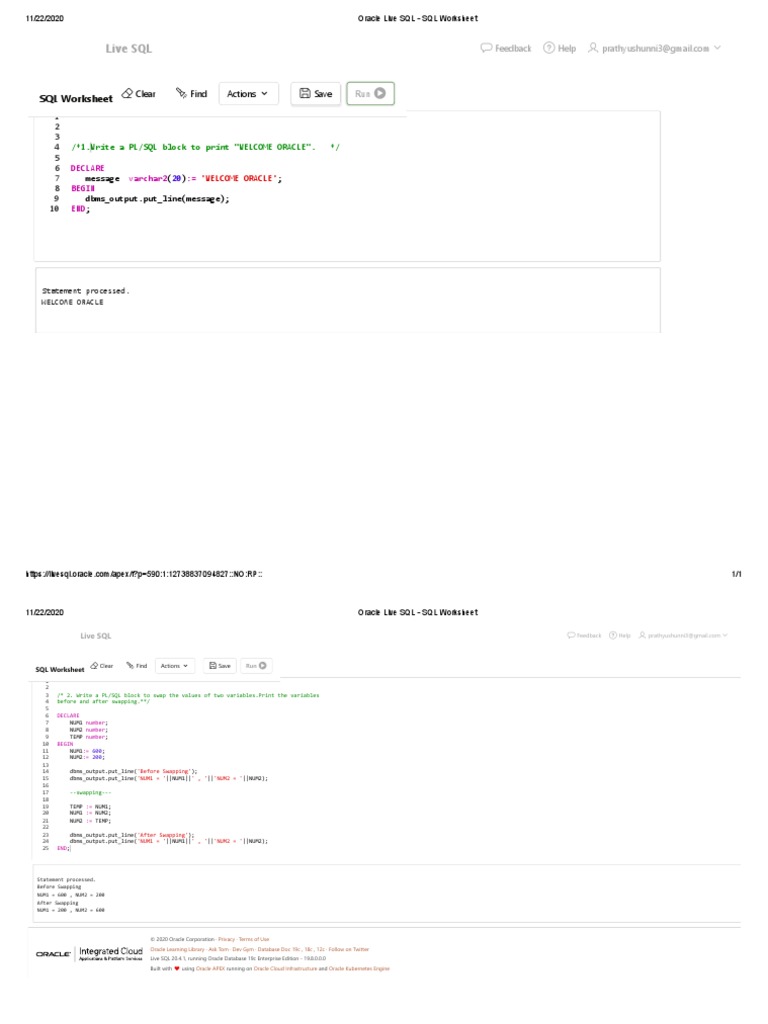The image size is (768, 1024).
Task: Open Oracle Kubernetes Engine footer link
Action: (x=359, y=968)
